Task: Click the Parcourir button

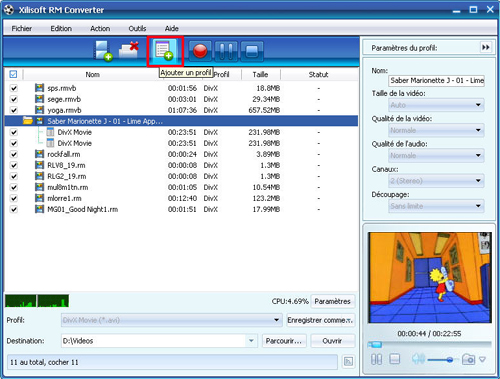Action: pos(284,341)
